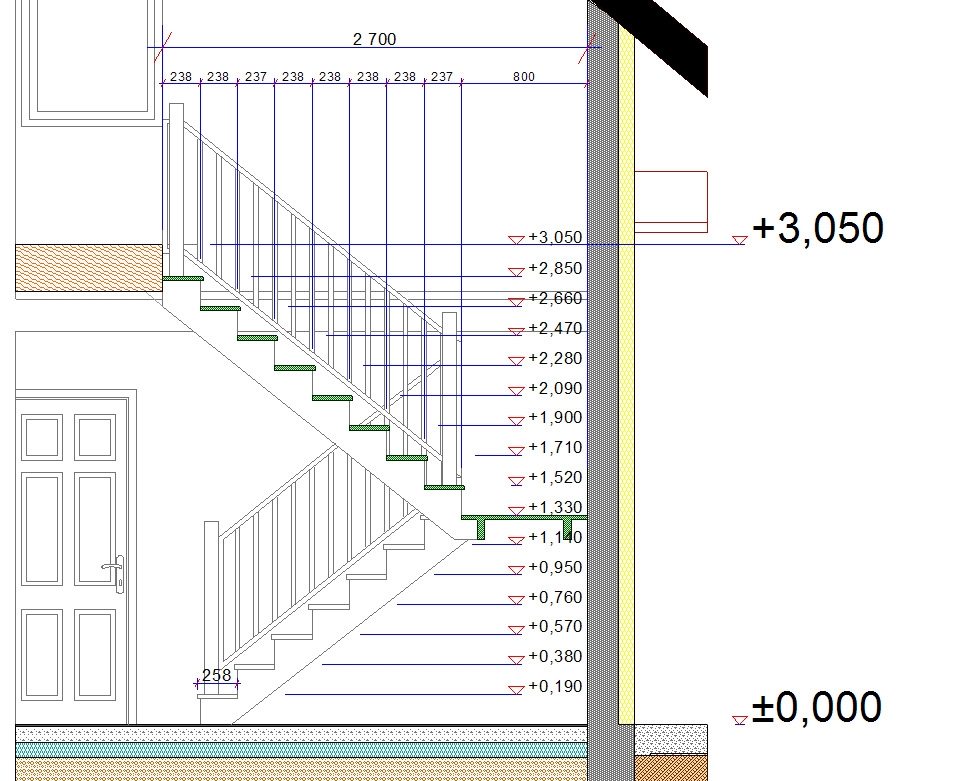Select the +0,190 elevation text

[x=555, y=686]
